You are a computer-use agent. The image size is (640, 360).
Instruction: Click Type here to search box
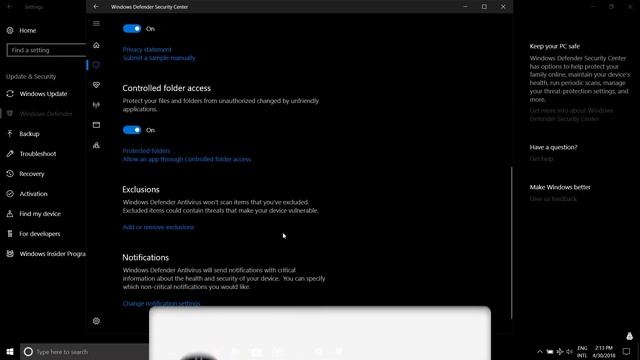[x=84, y=351]
